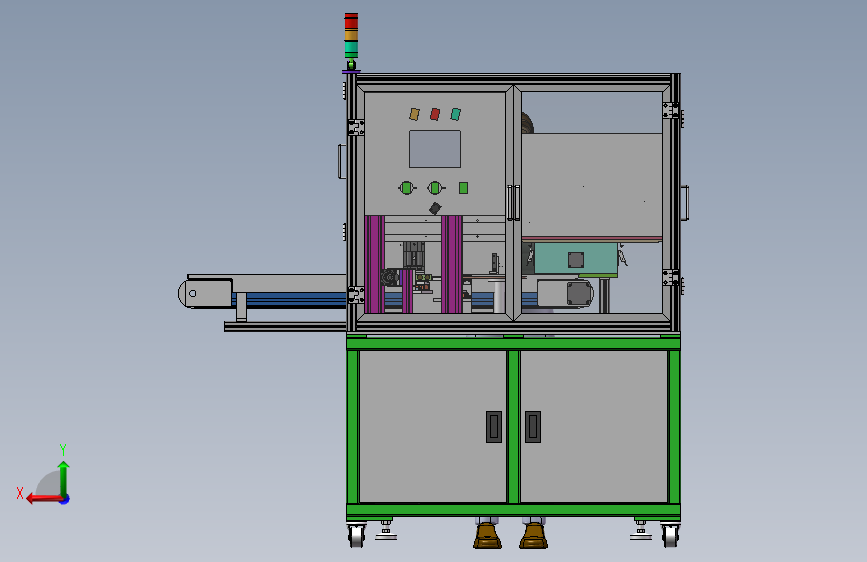
Task: Select the right cabinet door handle
Action: pos(533,426)
